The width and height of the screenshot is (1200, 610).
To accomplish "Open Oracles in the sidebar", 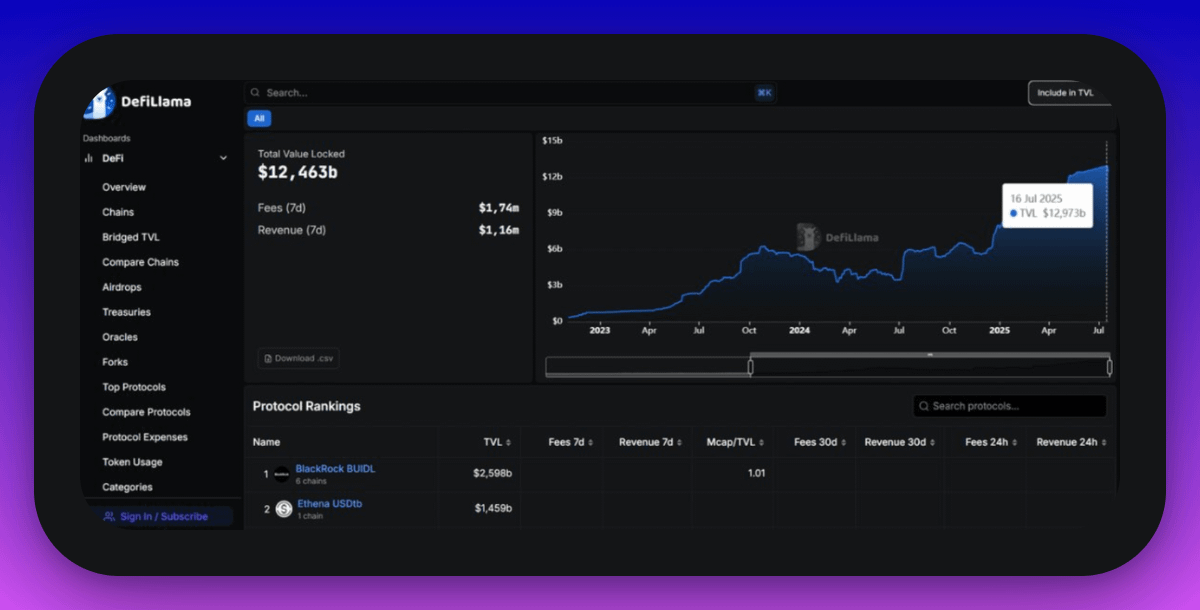I will click(120, 337).
